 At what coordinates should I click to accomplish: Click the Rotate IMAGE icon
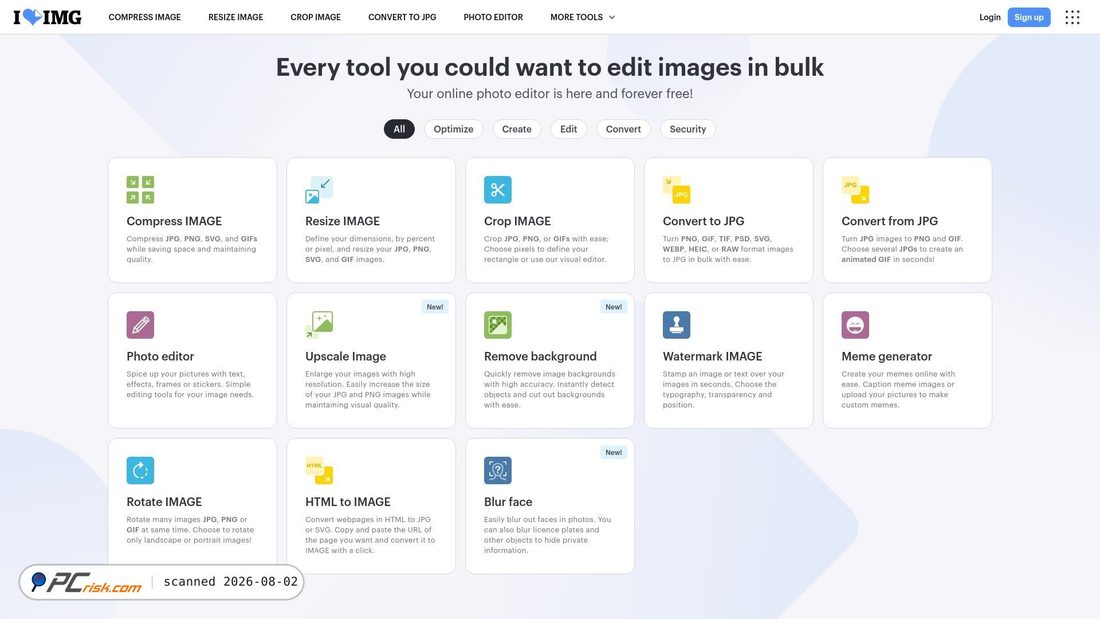coord(140,470)
